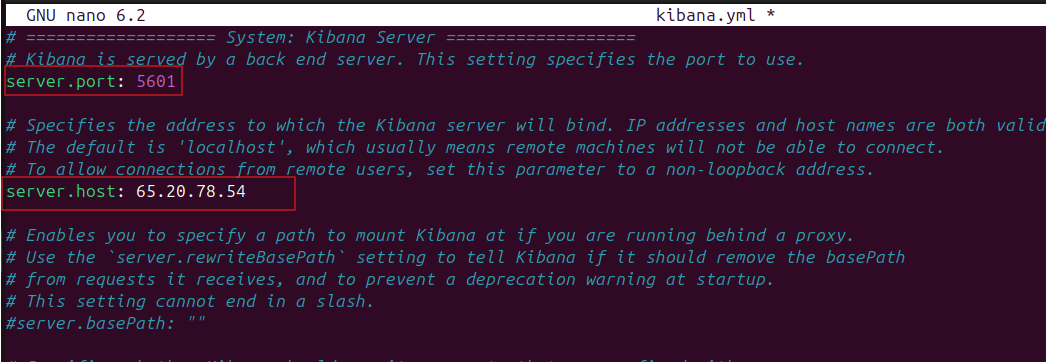Click comment about deprecation warning at startup

point(390,279)
